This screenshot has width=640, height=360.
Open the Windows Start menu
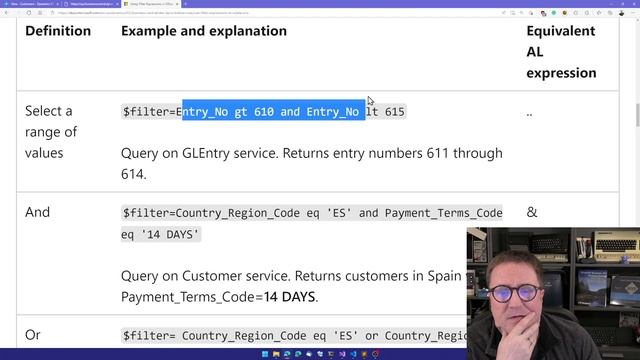[265, 354]
